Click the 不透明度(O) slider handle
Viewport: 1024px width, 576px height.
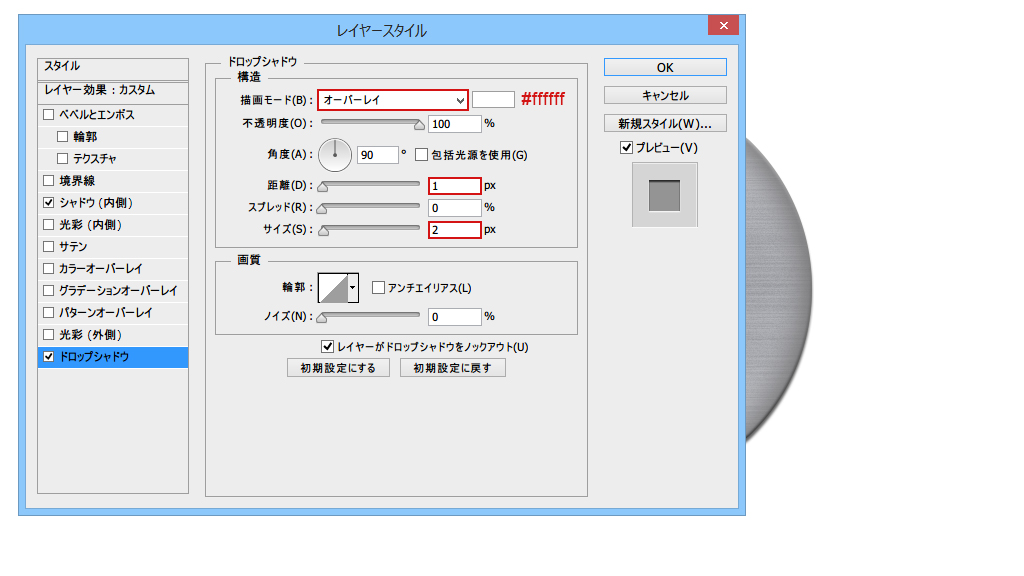click(x=419, y=124)
